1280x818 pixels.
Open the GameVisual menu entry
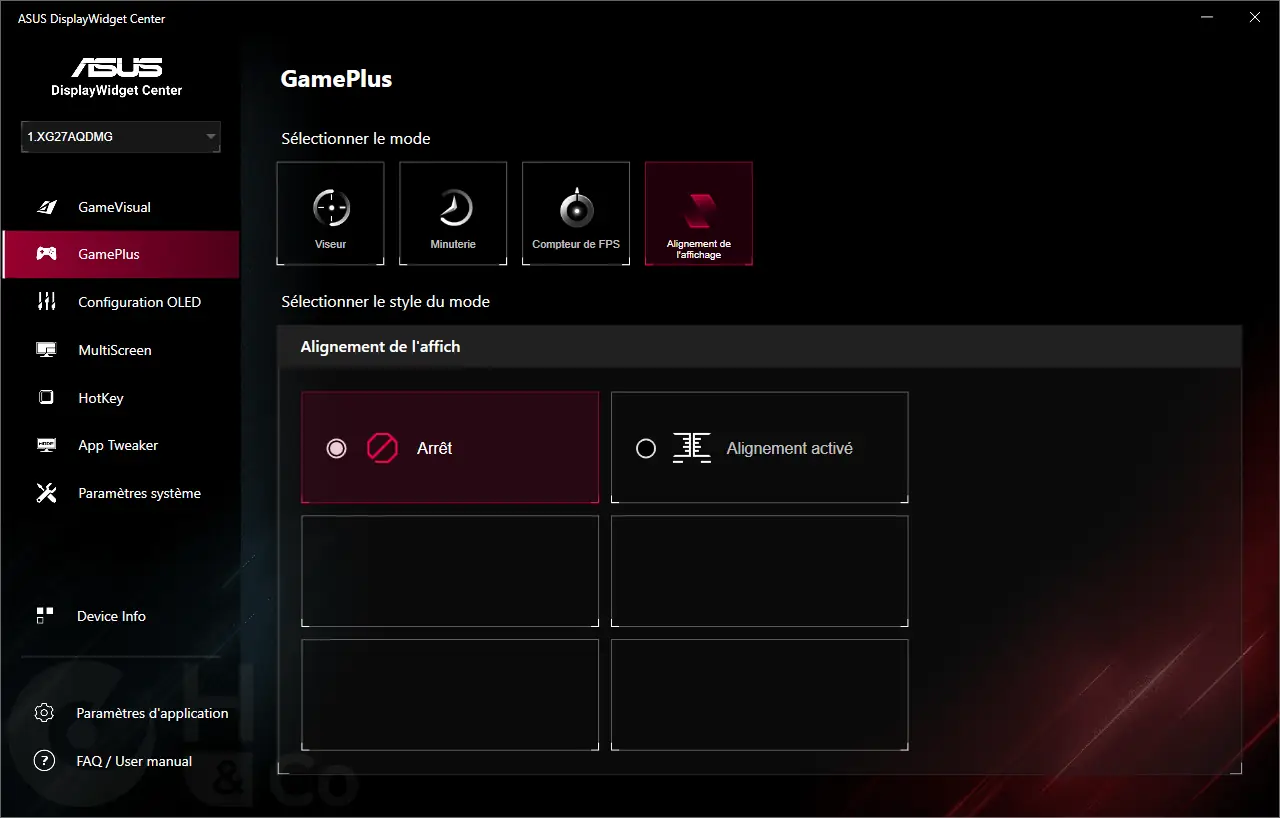point(120,207)
